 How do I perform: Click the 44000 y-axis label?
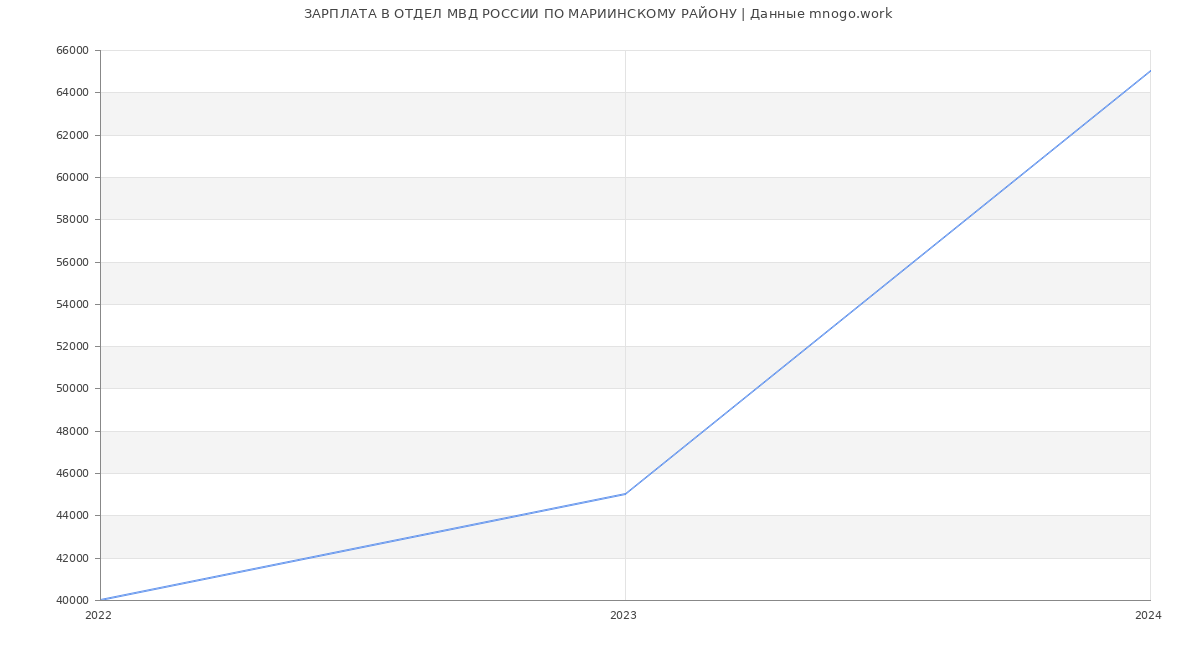coord(72,516)
